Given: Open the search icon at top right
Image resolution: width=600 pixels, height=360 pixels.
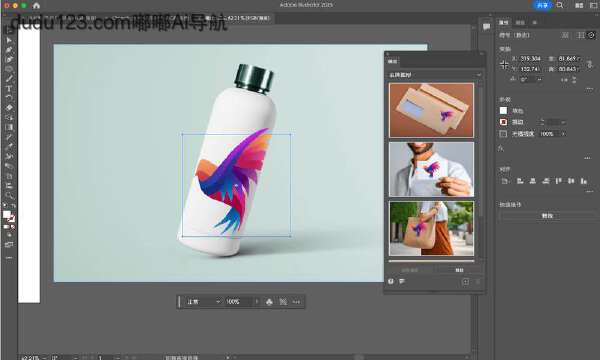Looking at the screenshot, I should [560, 5].
